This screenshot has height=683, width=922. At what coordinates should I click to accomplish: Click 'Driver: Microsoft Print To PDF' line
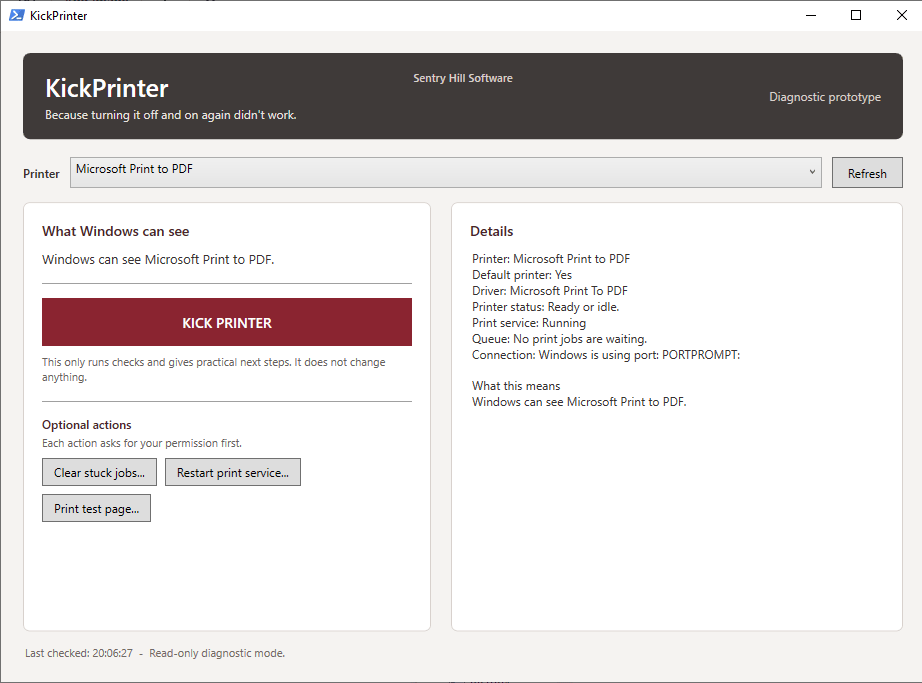(550, 291)
